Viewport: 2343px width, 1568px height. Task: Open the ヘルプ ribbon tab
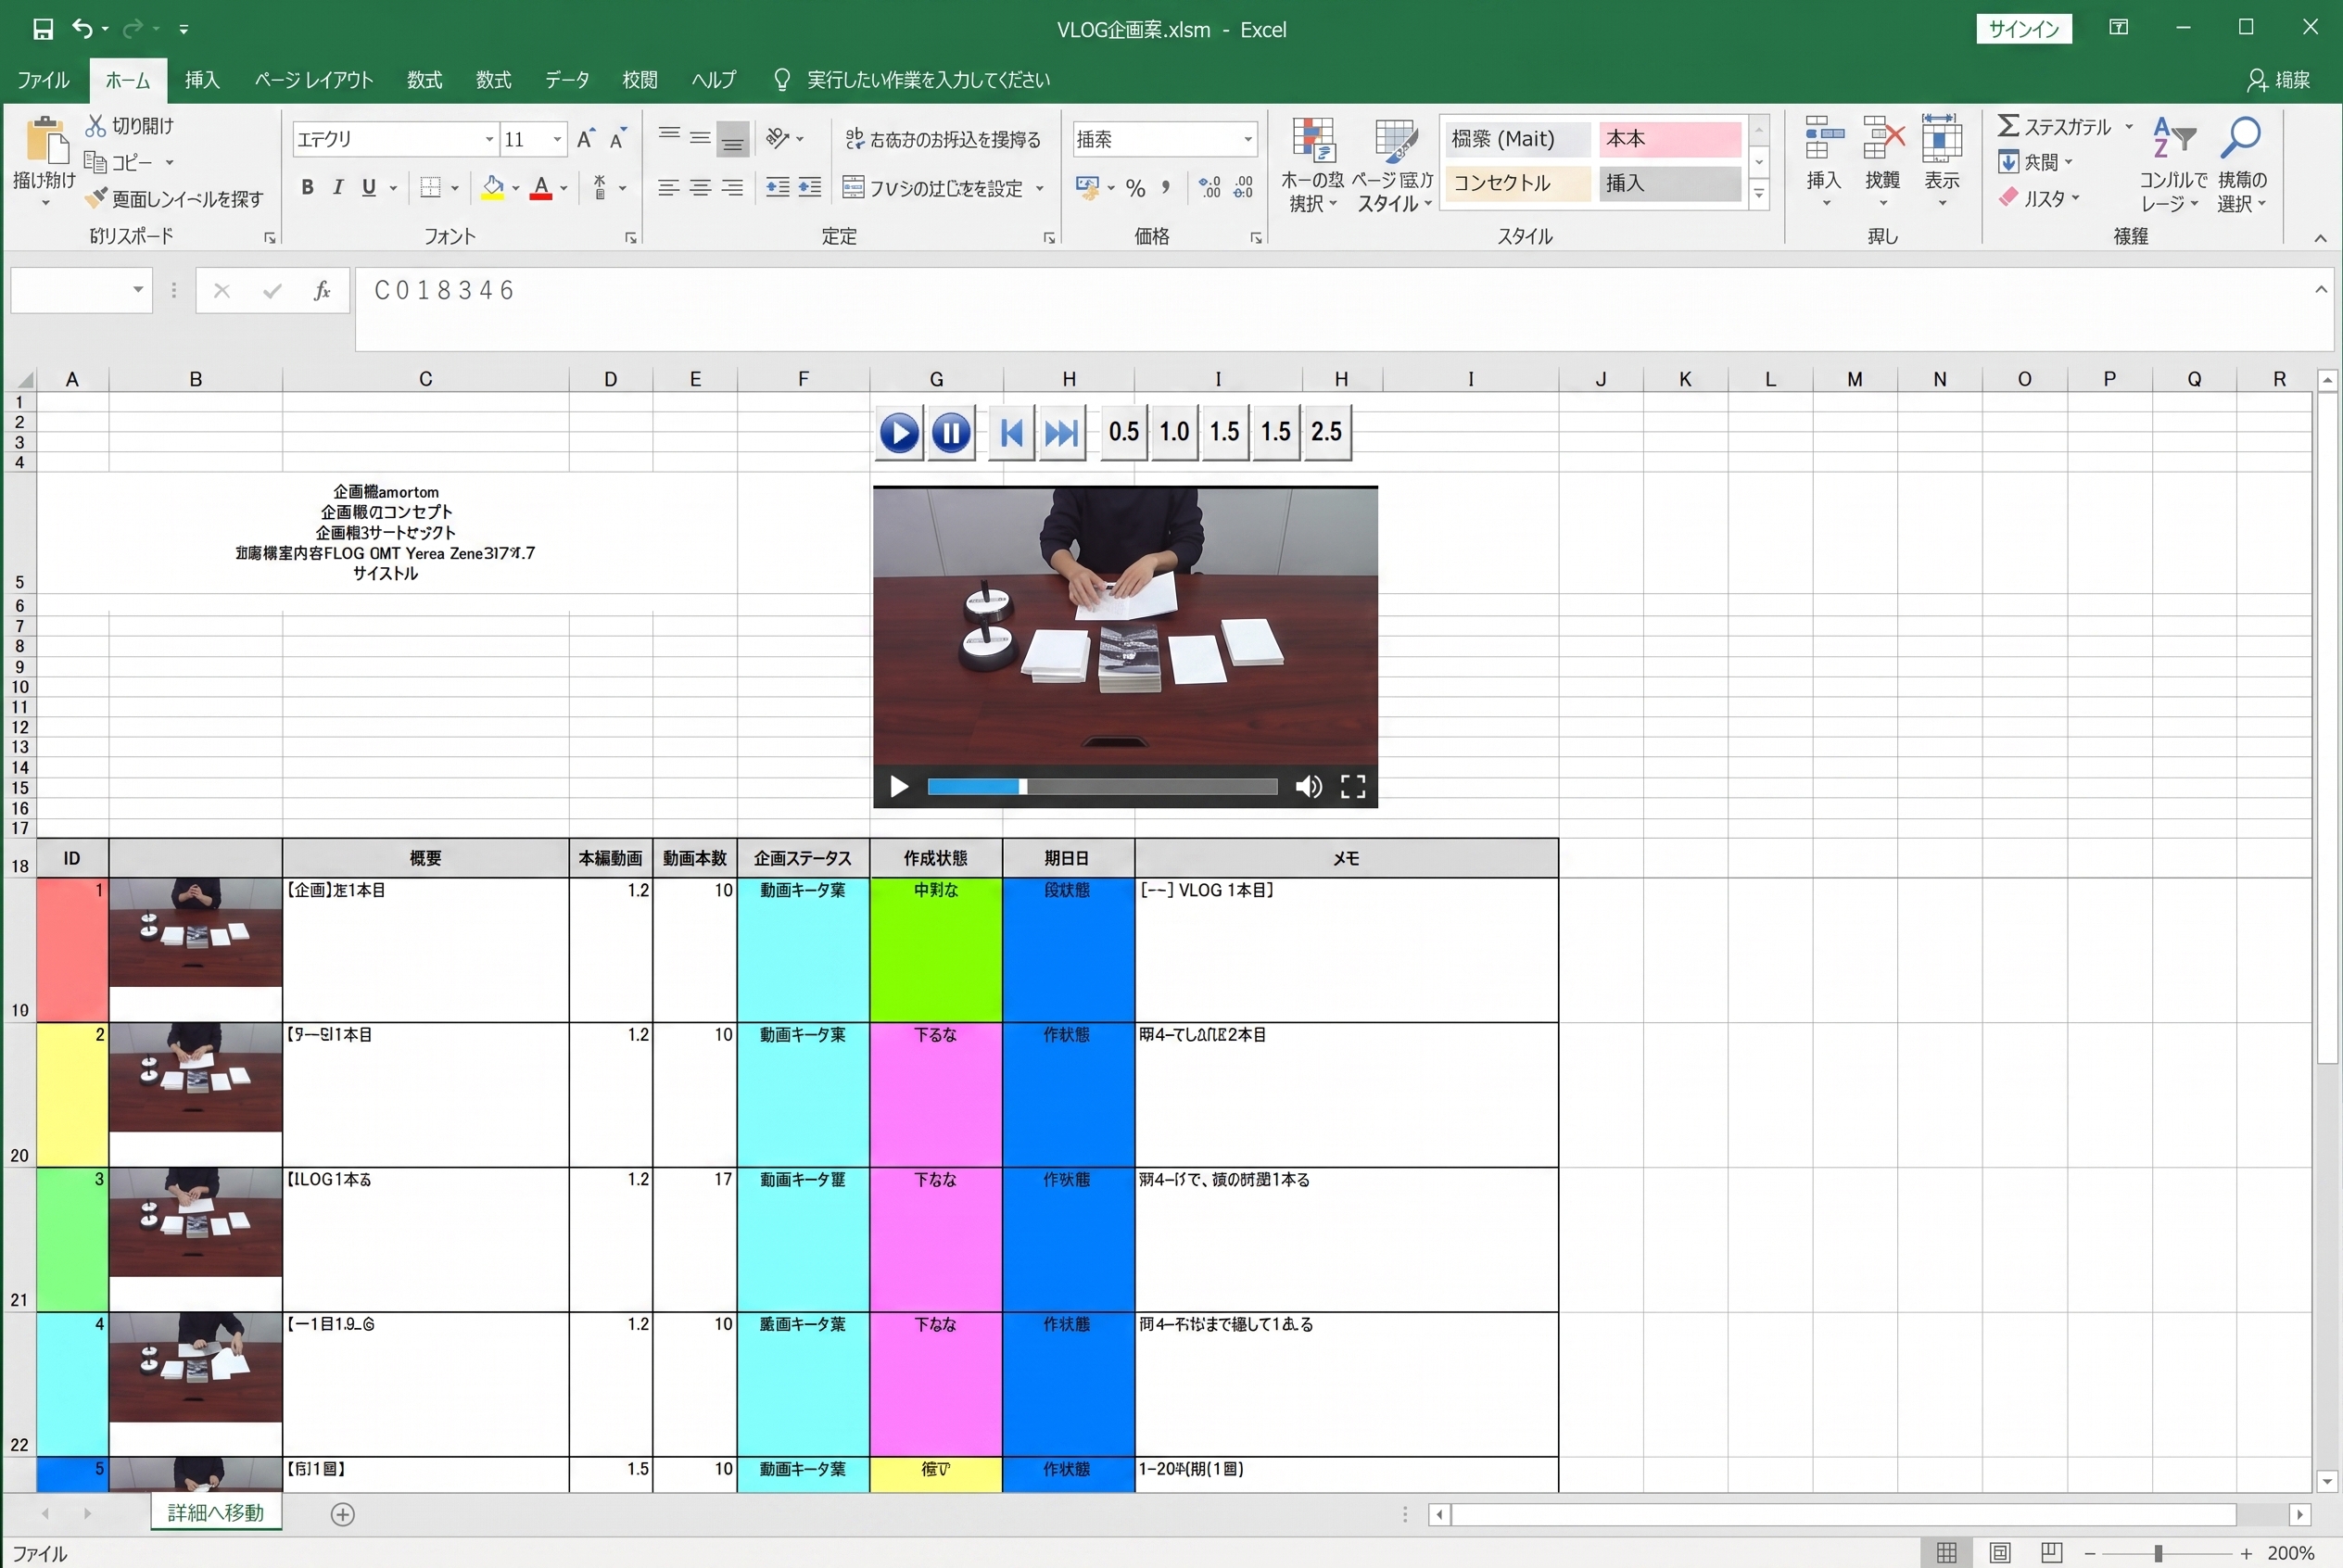click(714, 80)
